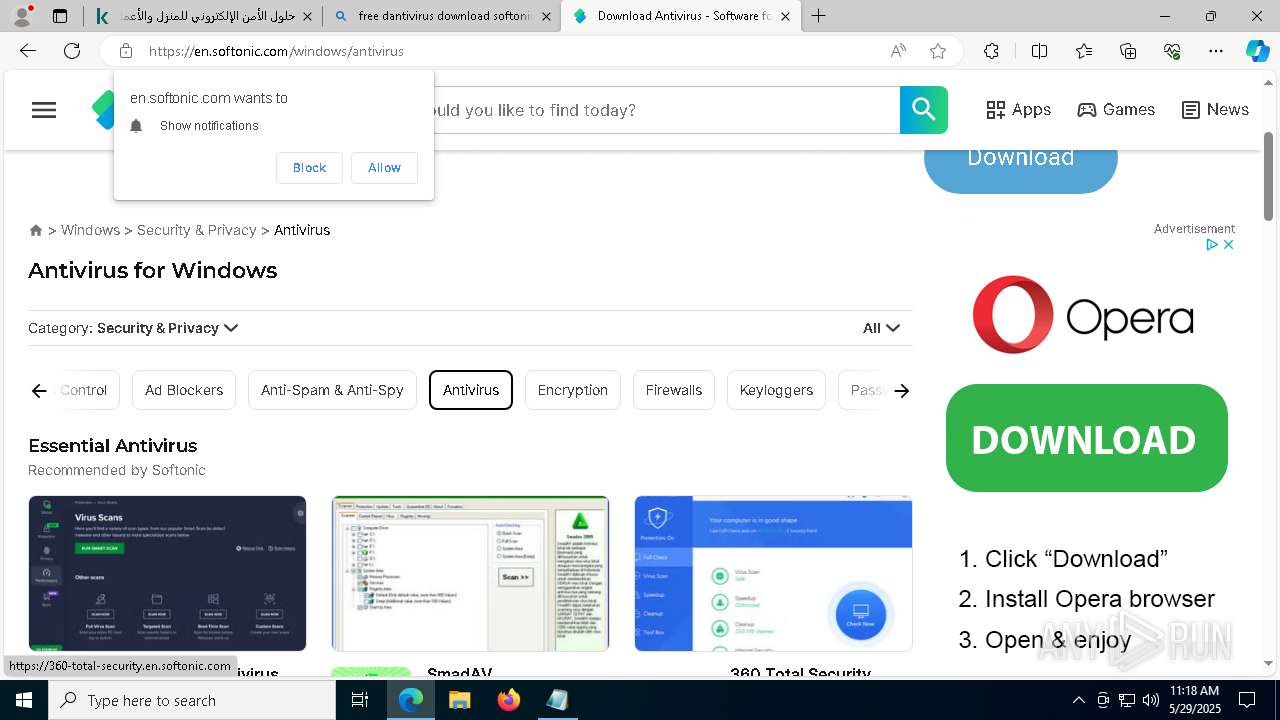Image resolution: width=1280 pixels, height=720 pixels.
Task: Switch to the Arabic-titled first tab
Action: (203, 16)
